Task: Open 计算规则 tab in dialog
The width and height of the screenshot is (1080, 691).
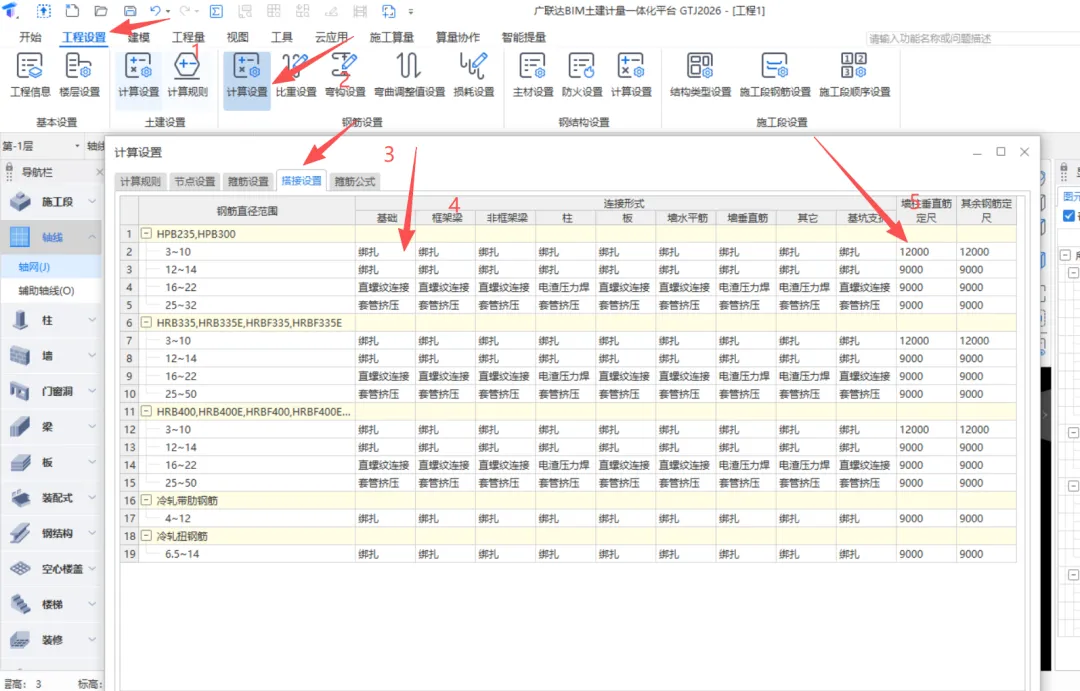Action: pyautogui.click(x=140, y=181)
